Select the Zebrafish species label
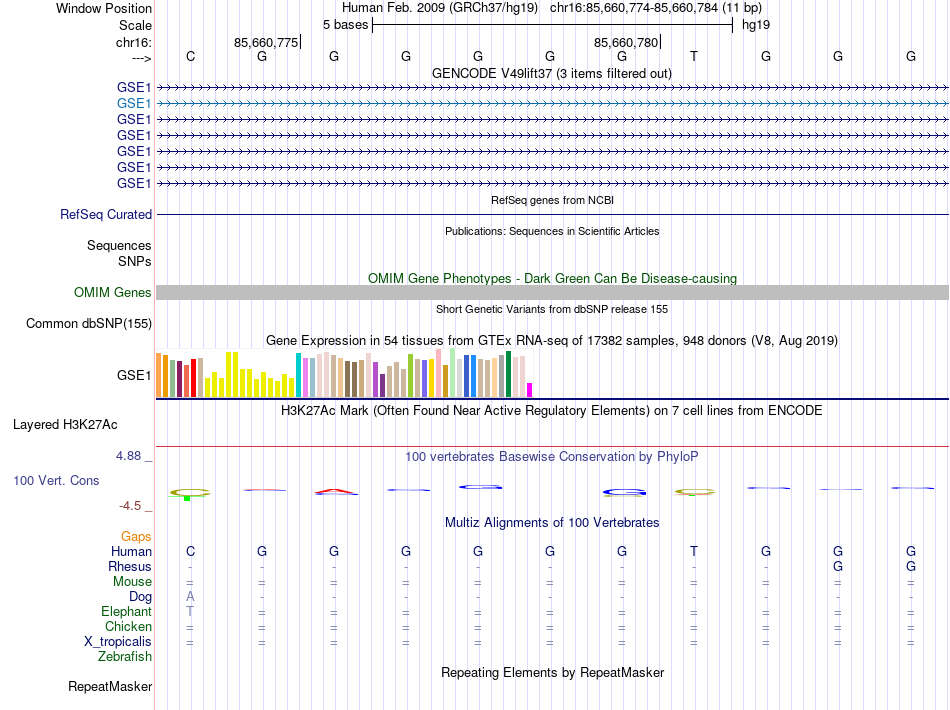The width and height of the screenshot is (950, 710). (x=125, y=657)
